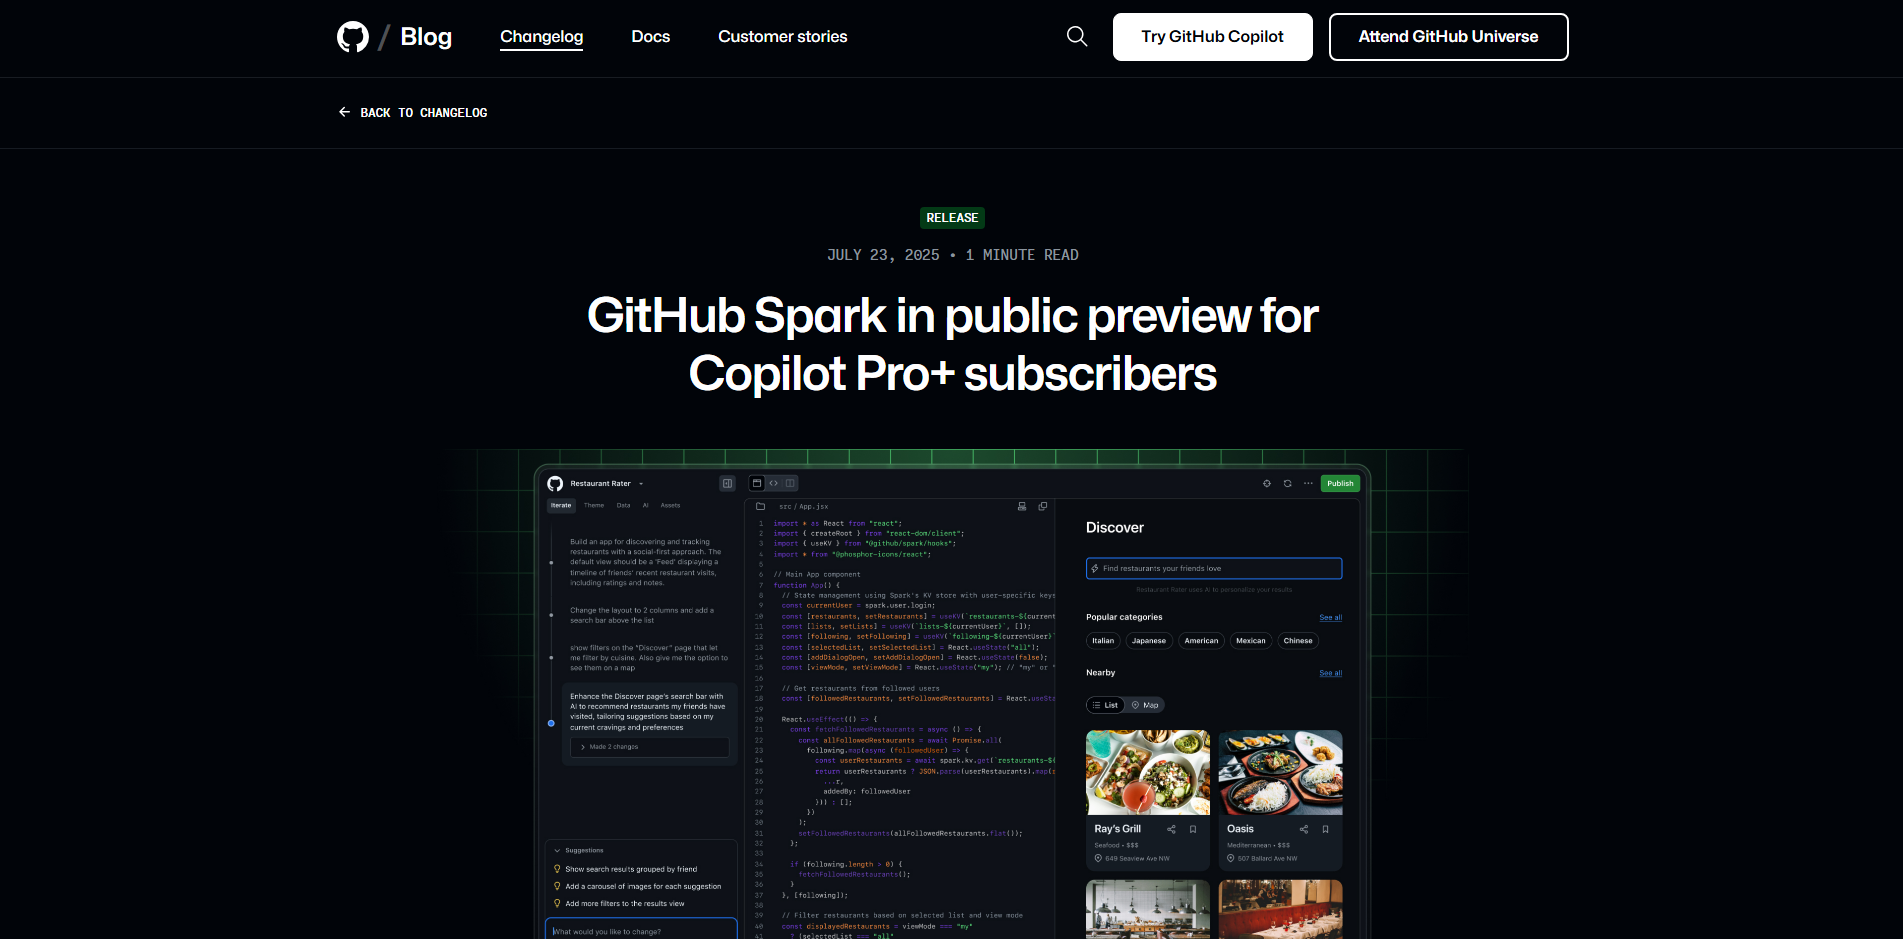
Task: Bookmark the Oasis restaurant
Action: pos(1326,830)
